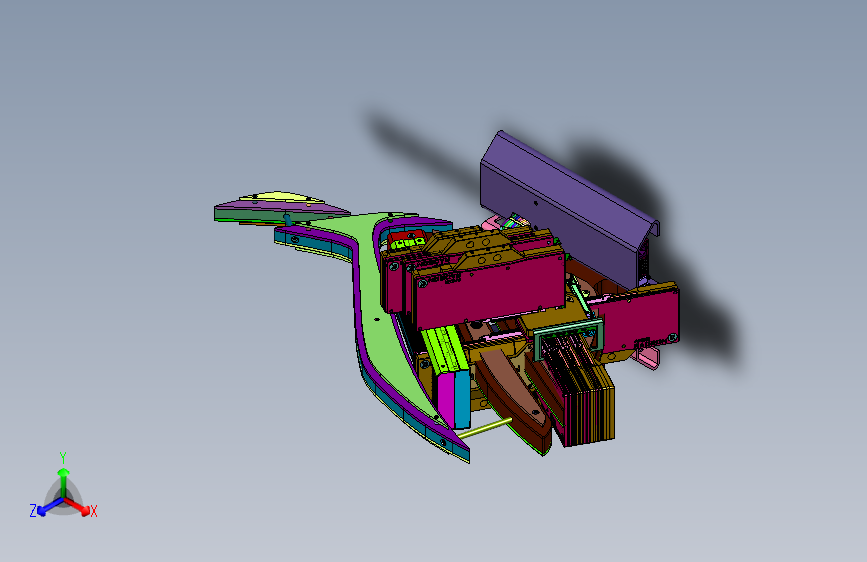Select the bright lime green block

446,350
